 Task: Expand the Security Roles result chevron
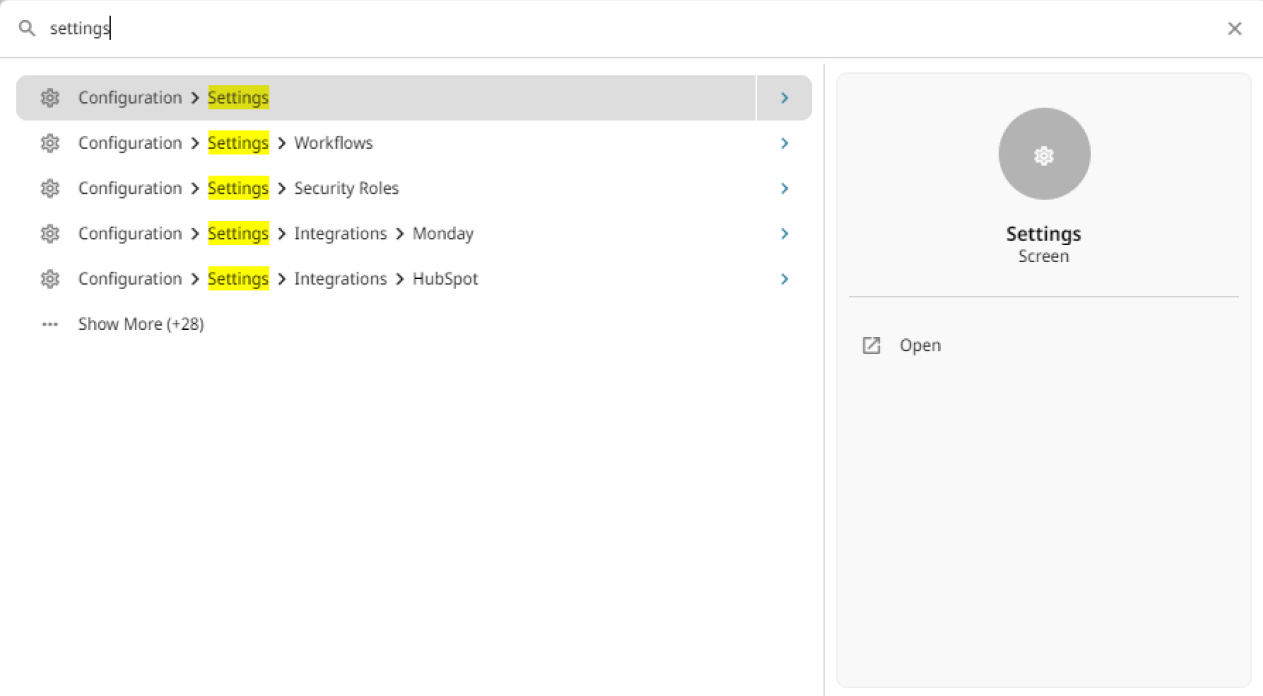784,188
